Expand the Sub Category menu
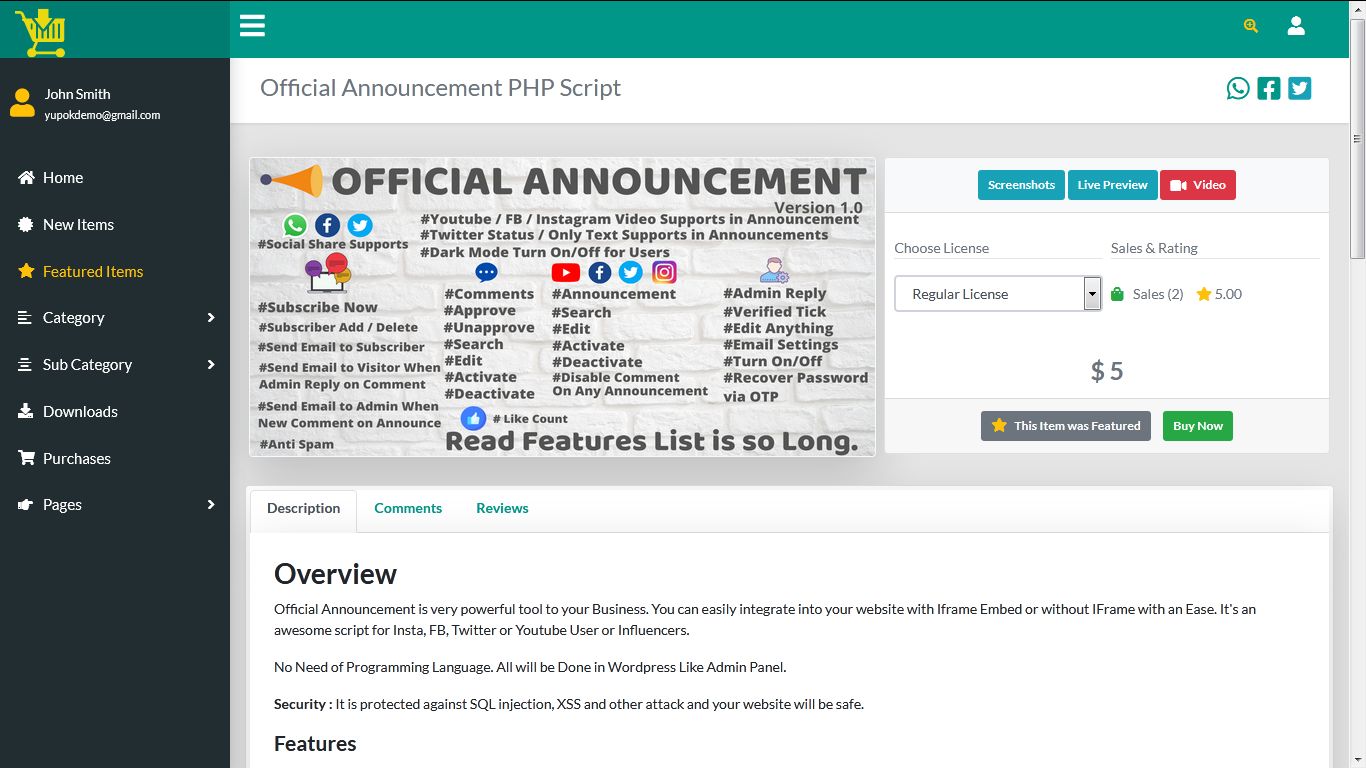Screen dimensions: 1366x768 pos(86,364)
